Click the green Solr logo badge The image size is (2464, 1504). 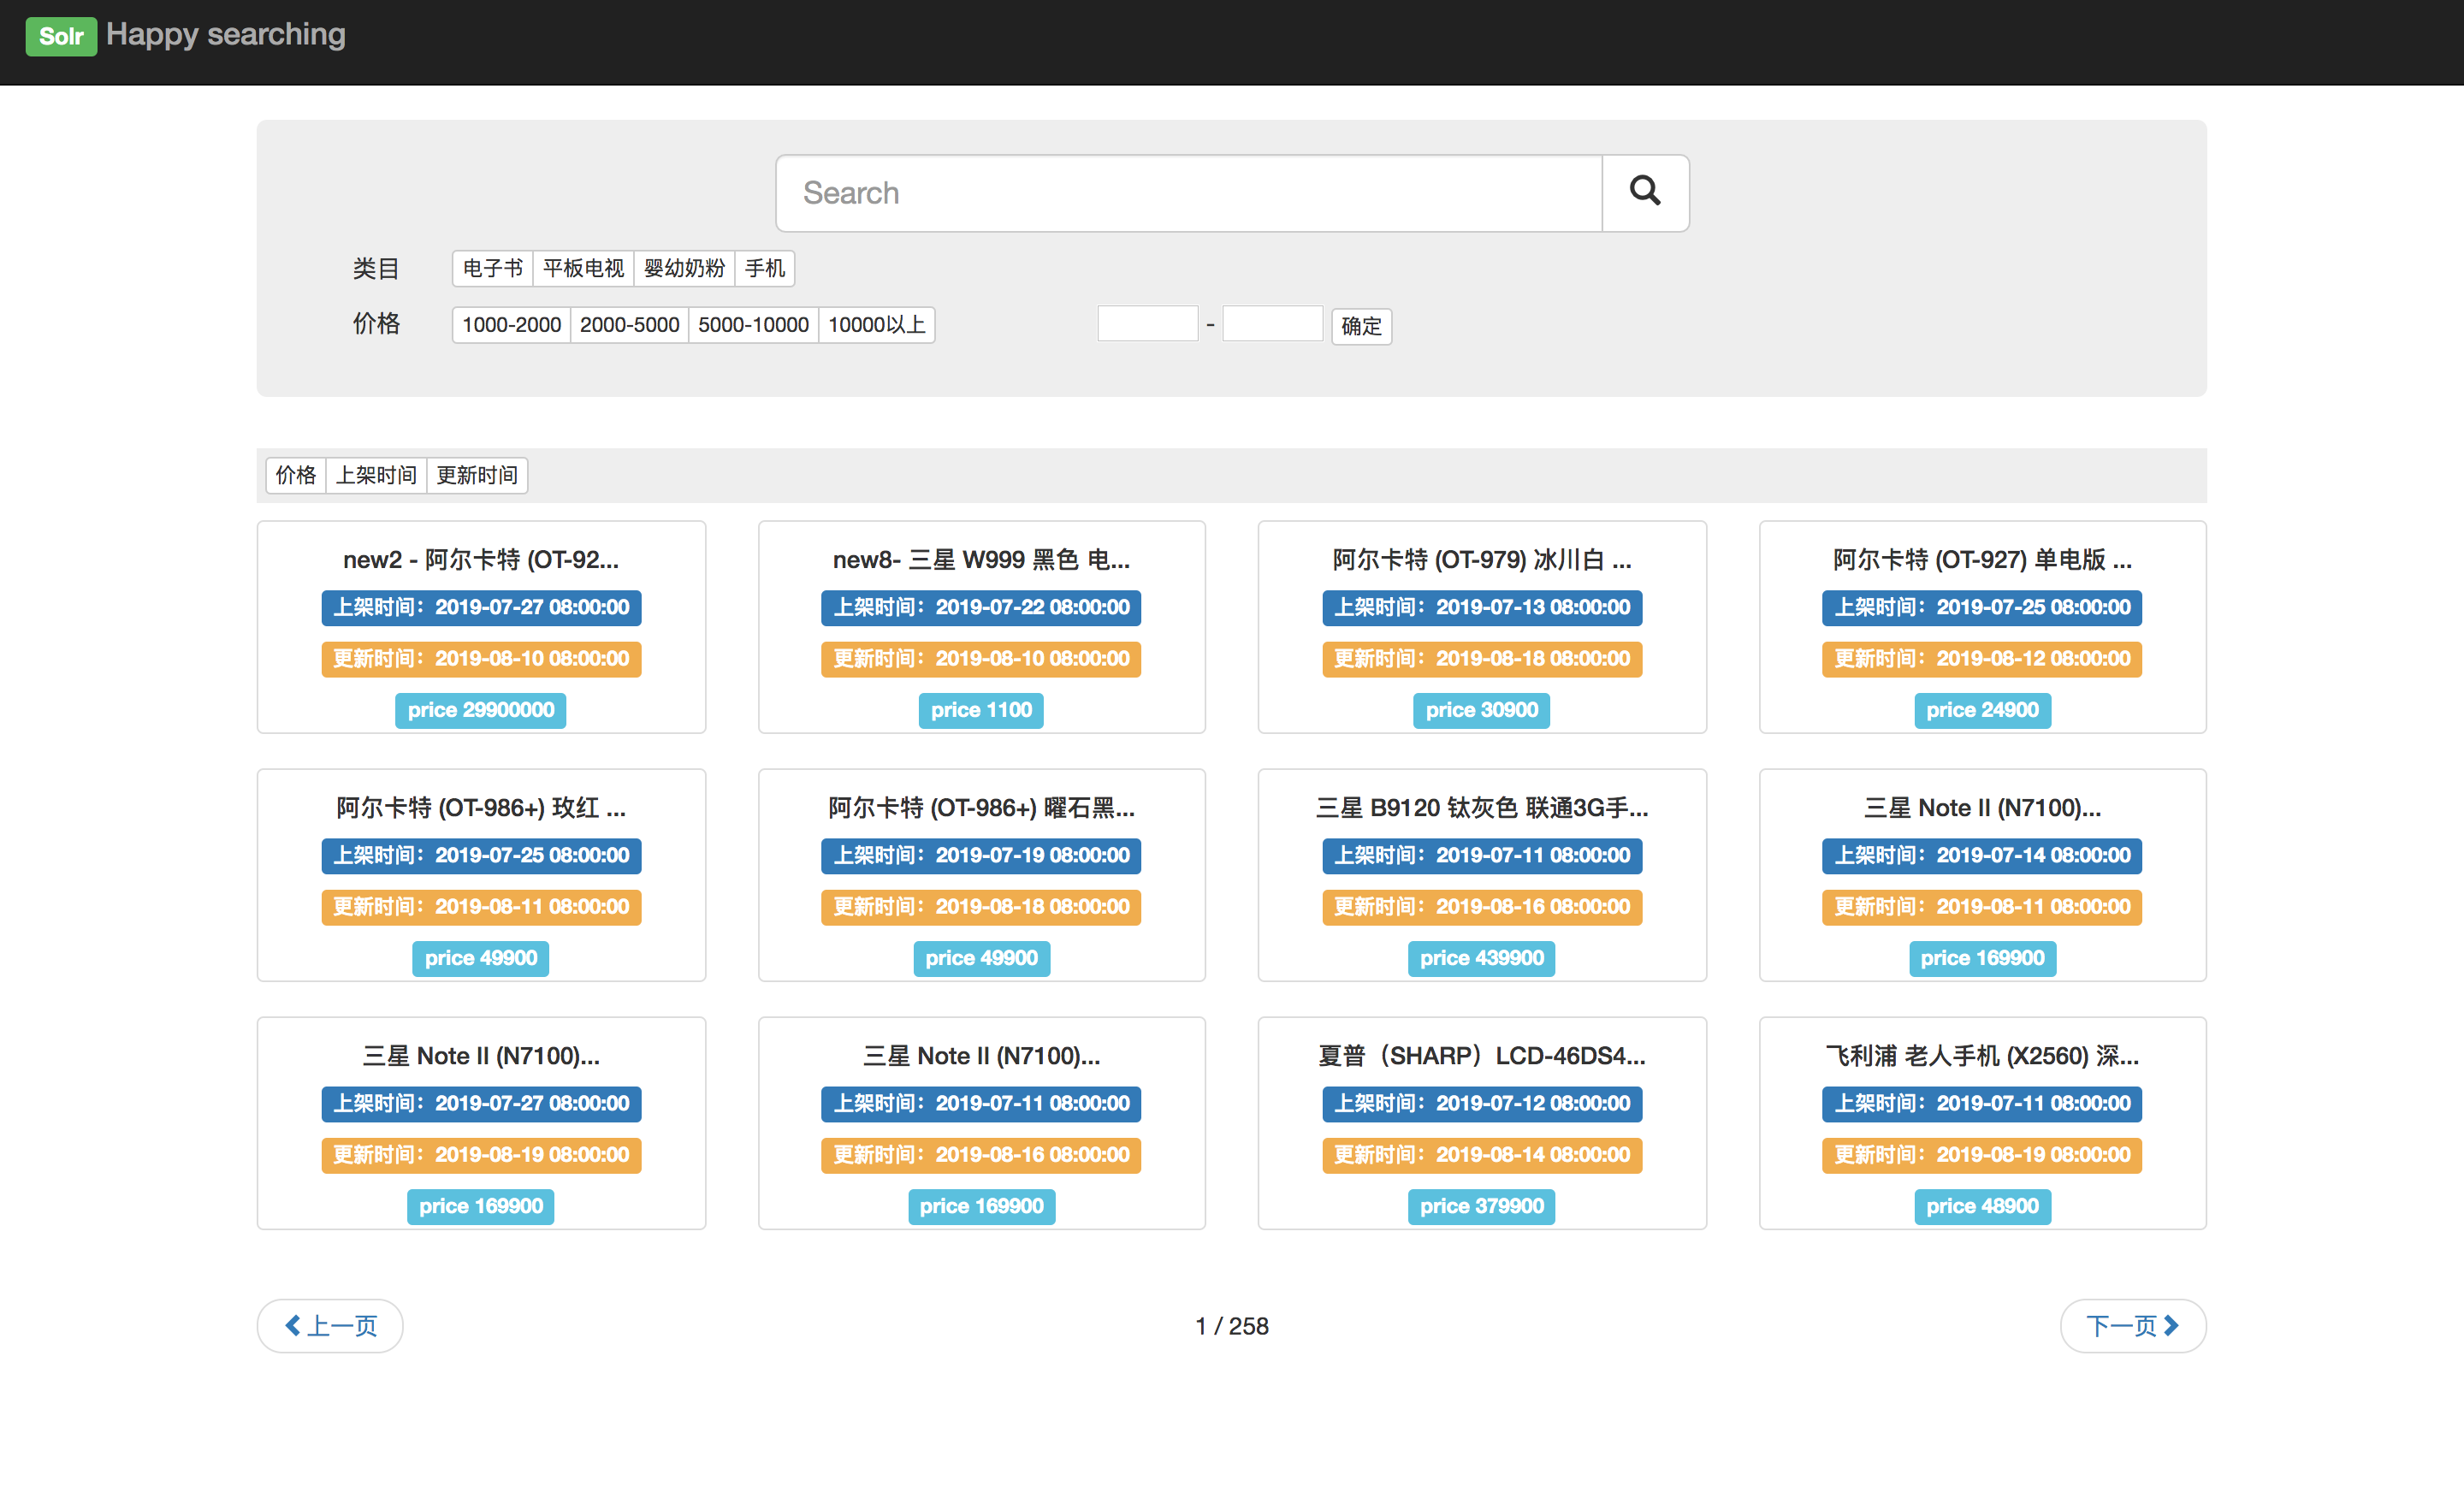(x=60, y=36)
